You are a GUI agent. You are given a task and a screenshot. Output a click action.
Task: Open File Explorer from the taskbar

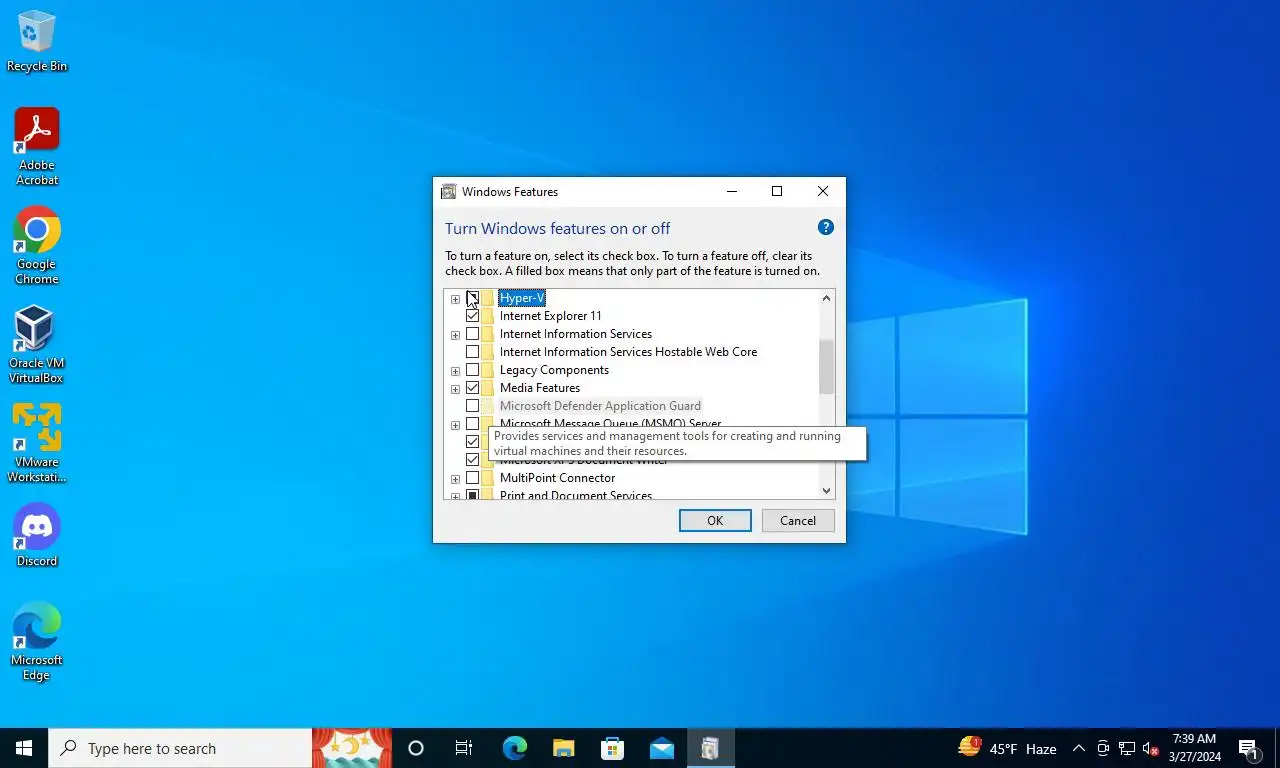(x=564, y=748)
